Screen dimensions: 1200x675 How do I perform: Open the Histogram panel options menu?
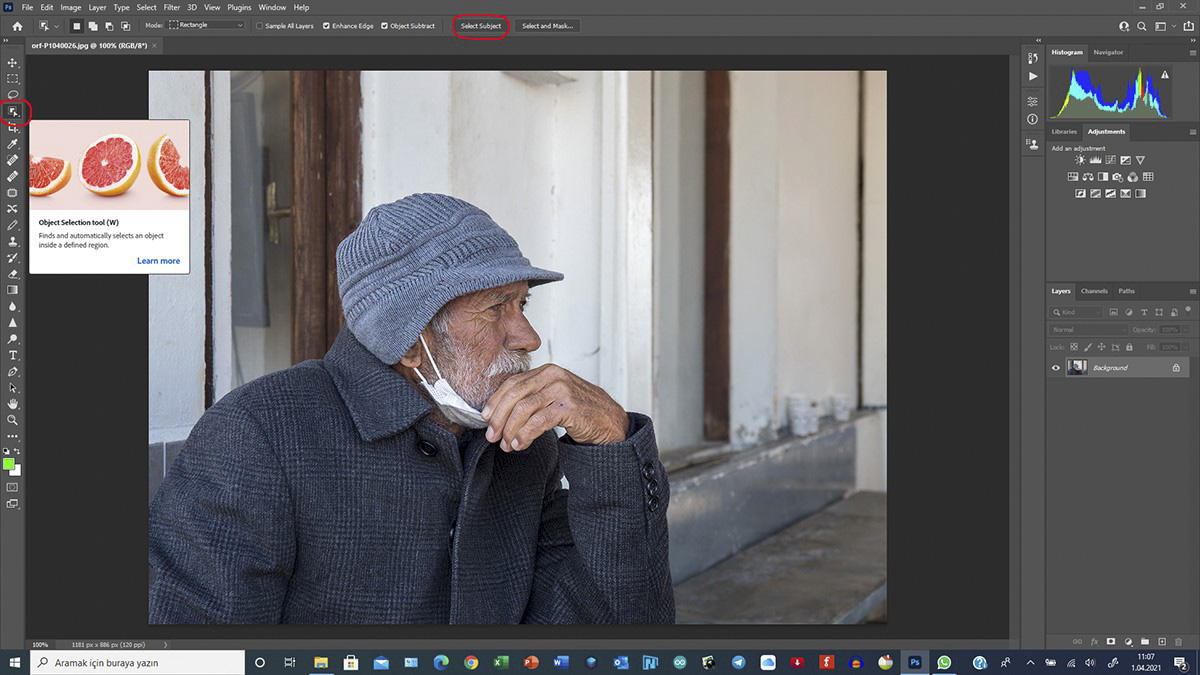pos(1192,52)
